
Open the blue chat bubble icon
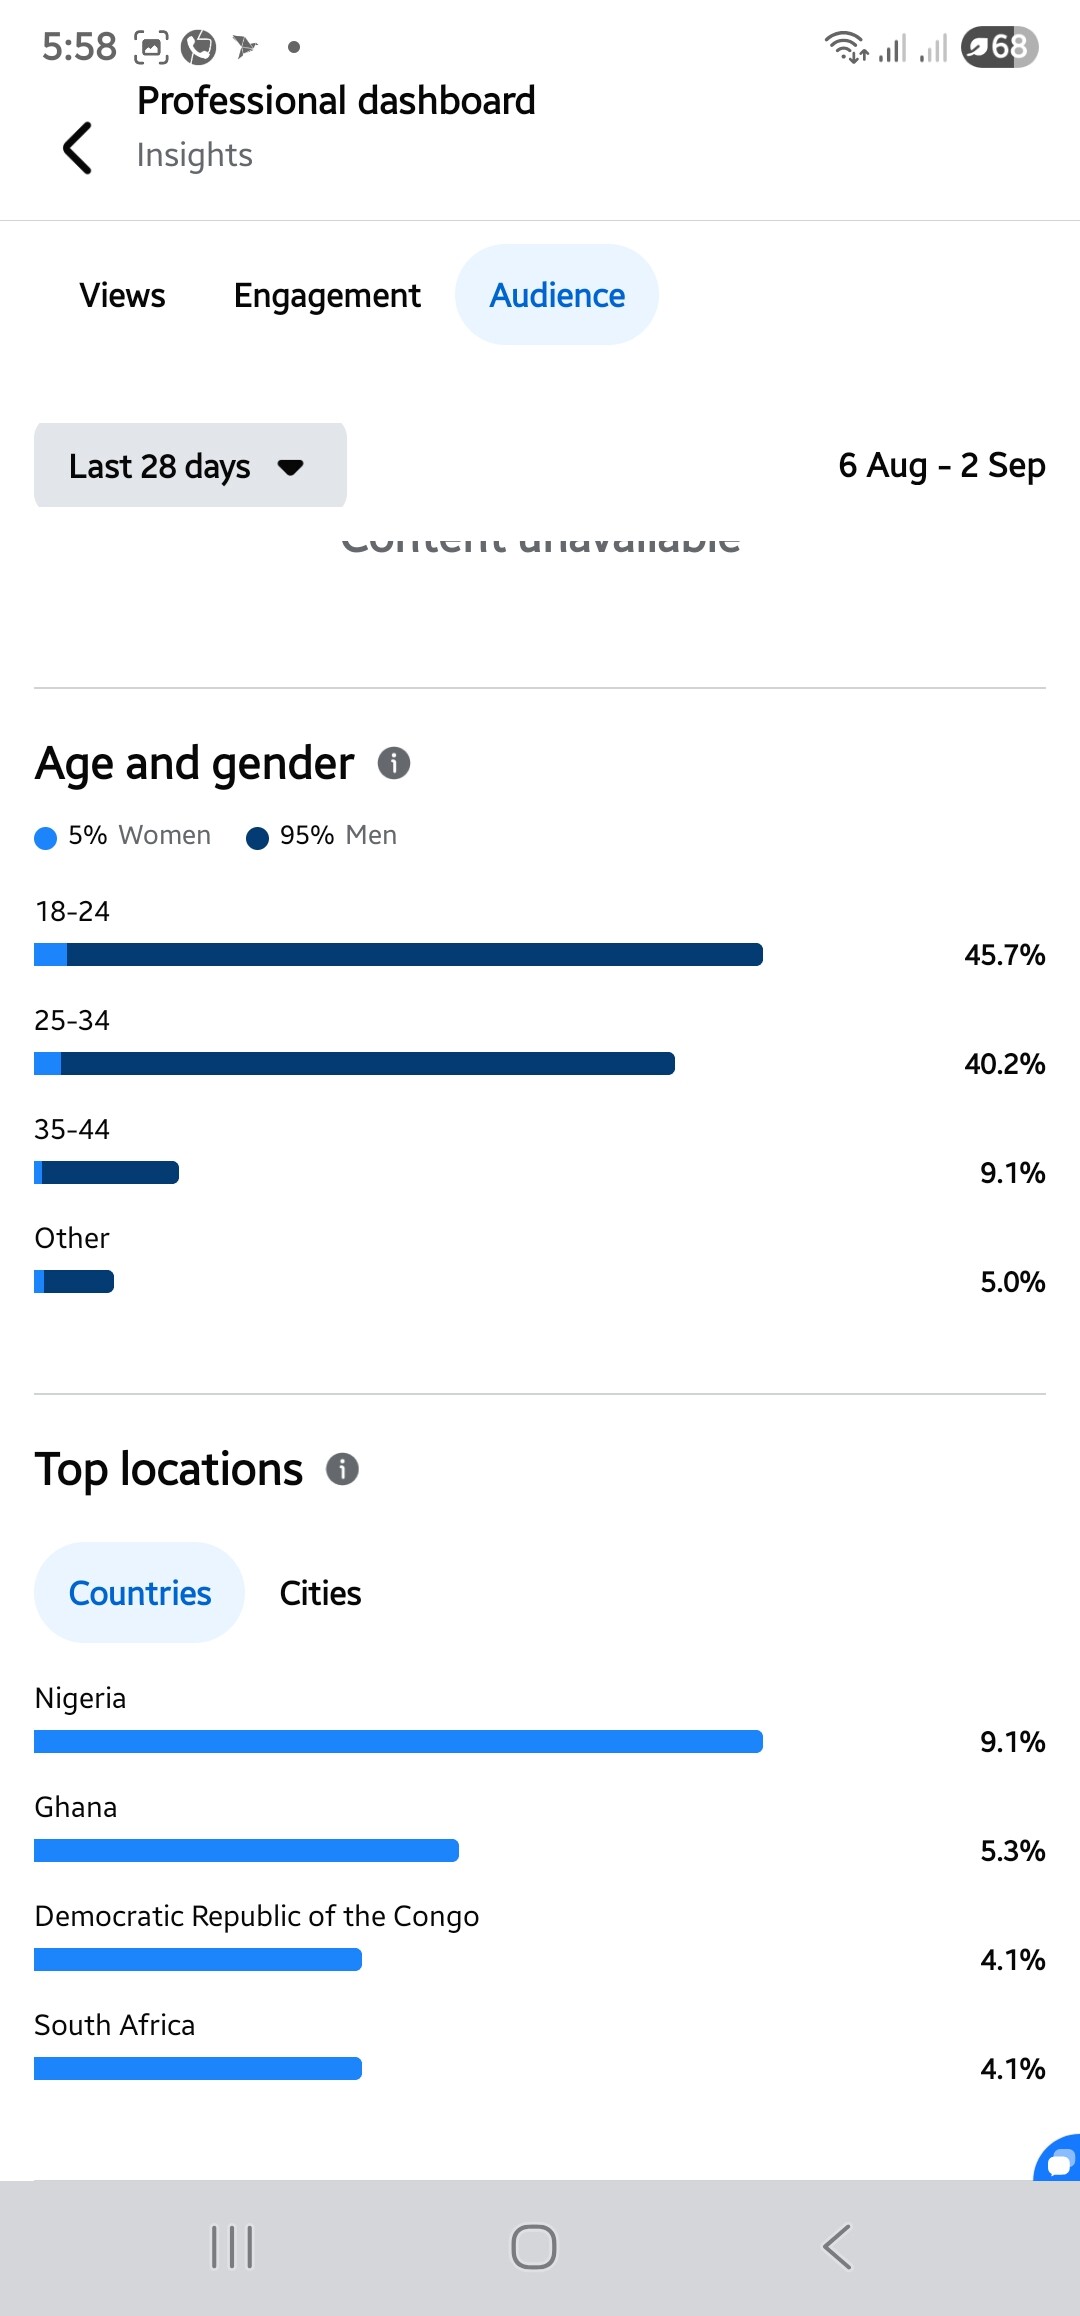[1058, 2158]
